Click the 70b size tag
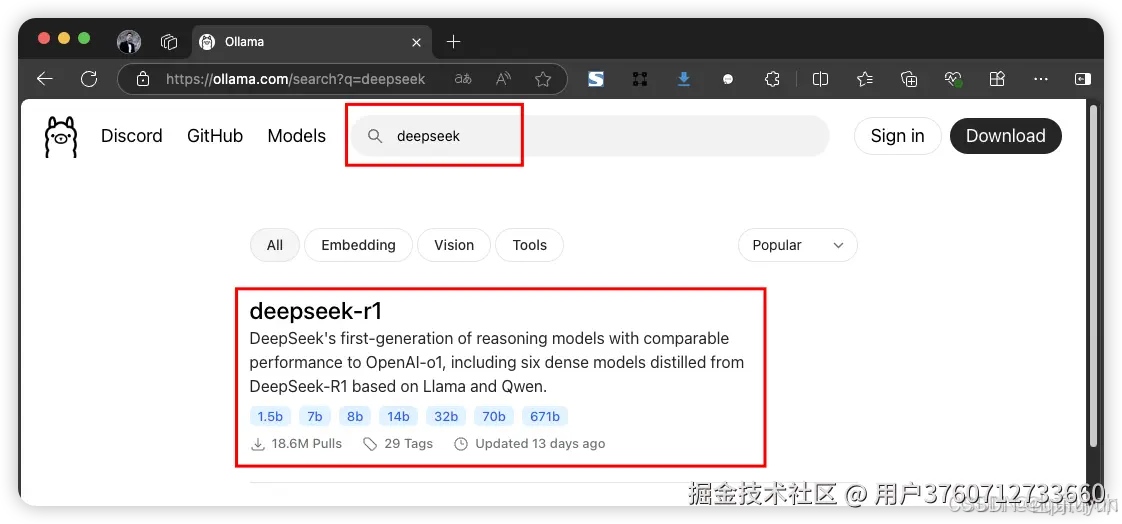The image size is (1122, 524). 494,417
